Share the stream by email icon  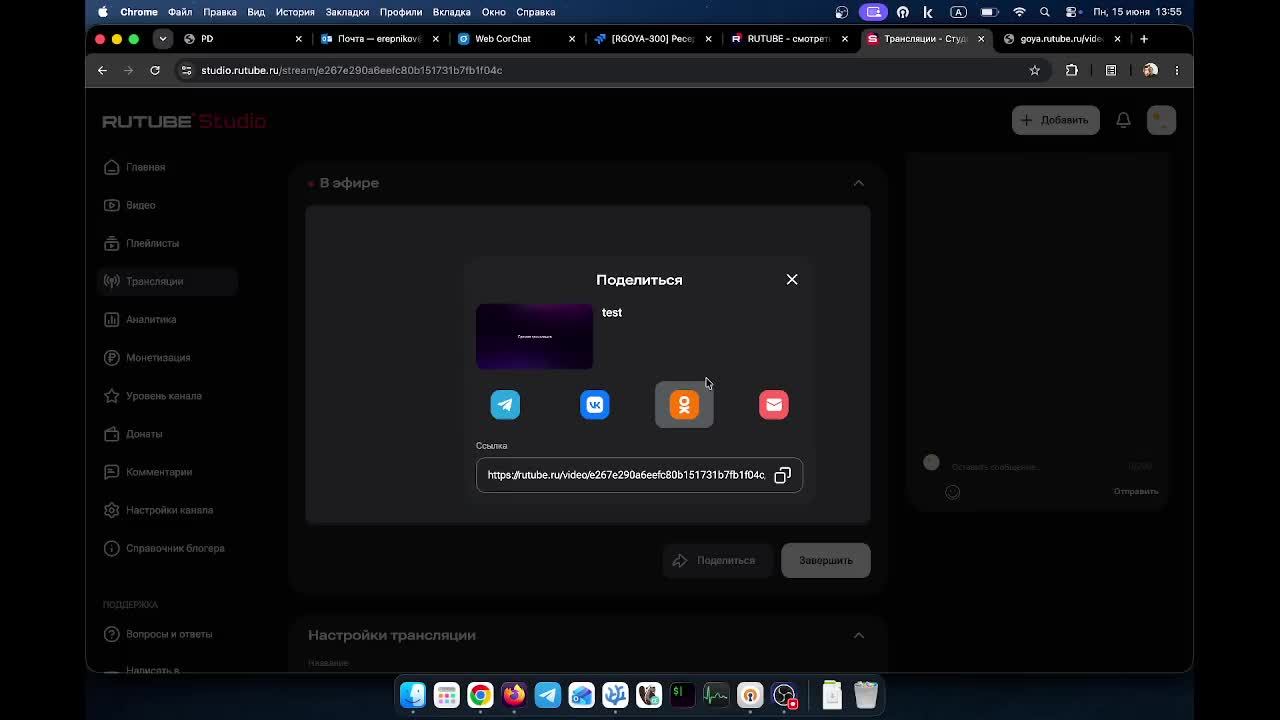click(774, 404)
